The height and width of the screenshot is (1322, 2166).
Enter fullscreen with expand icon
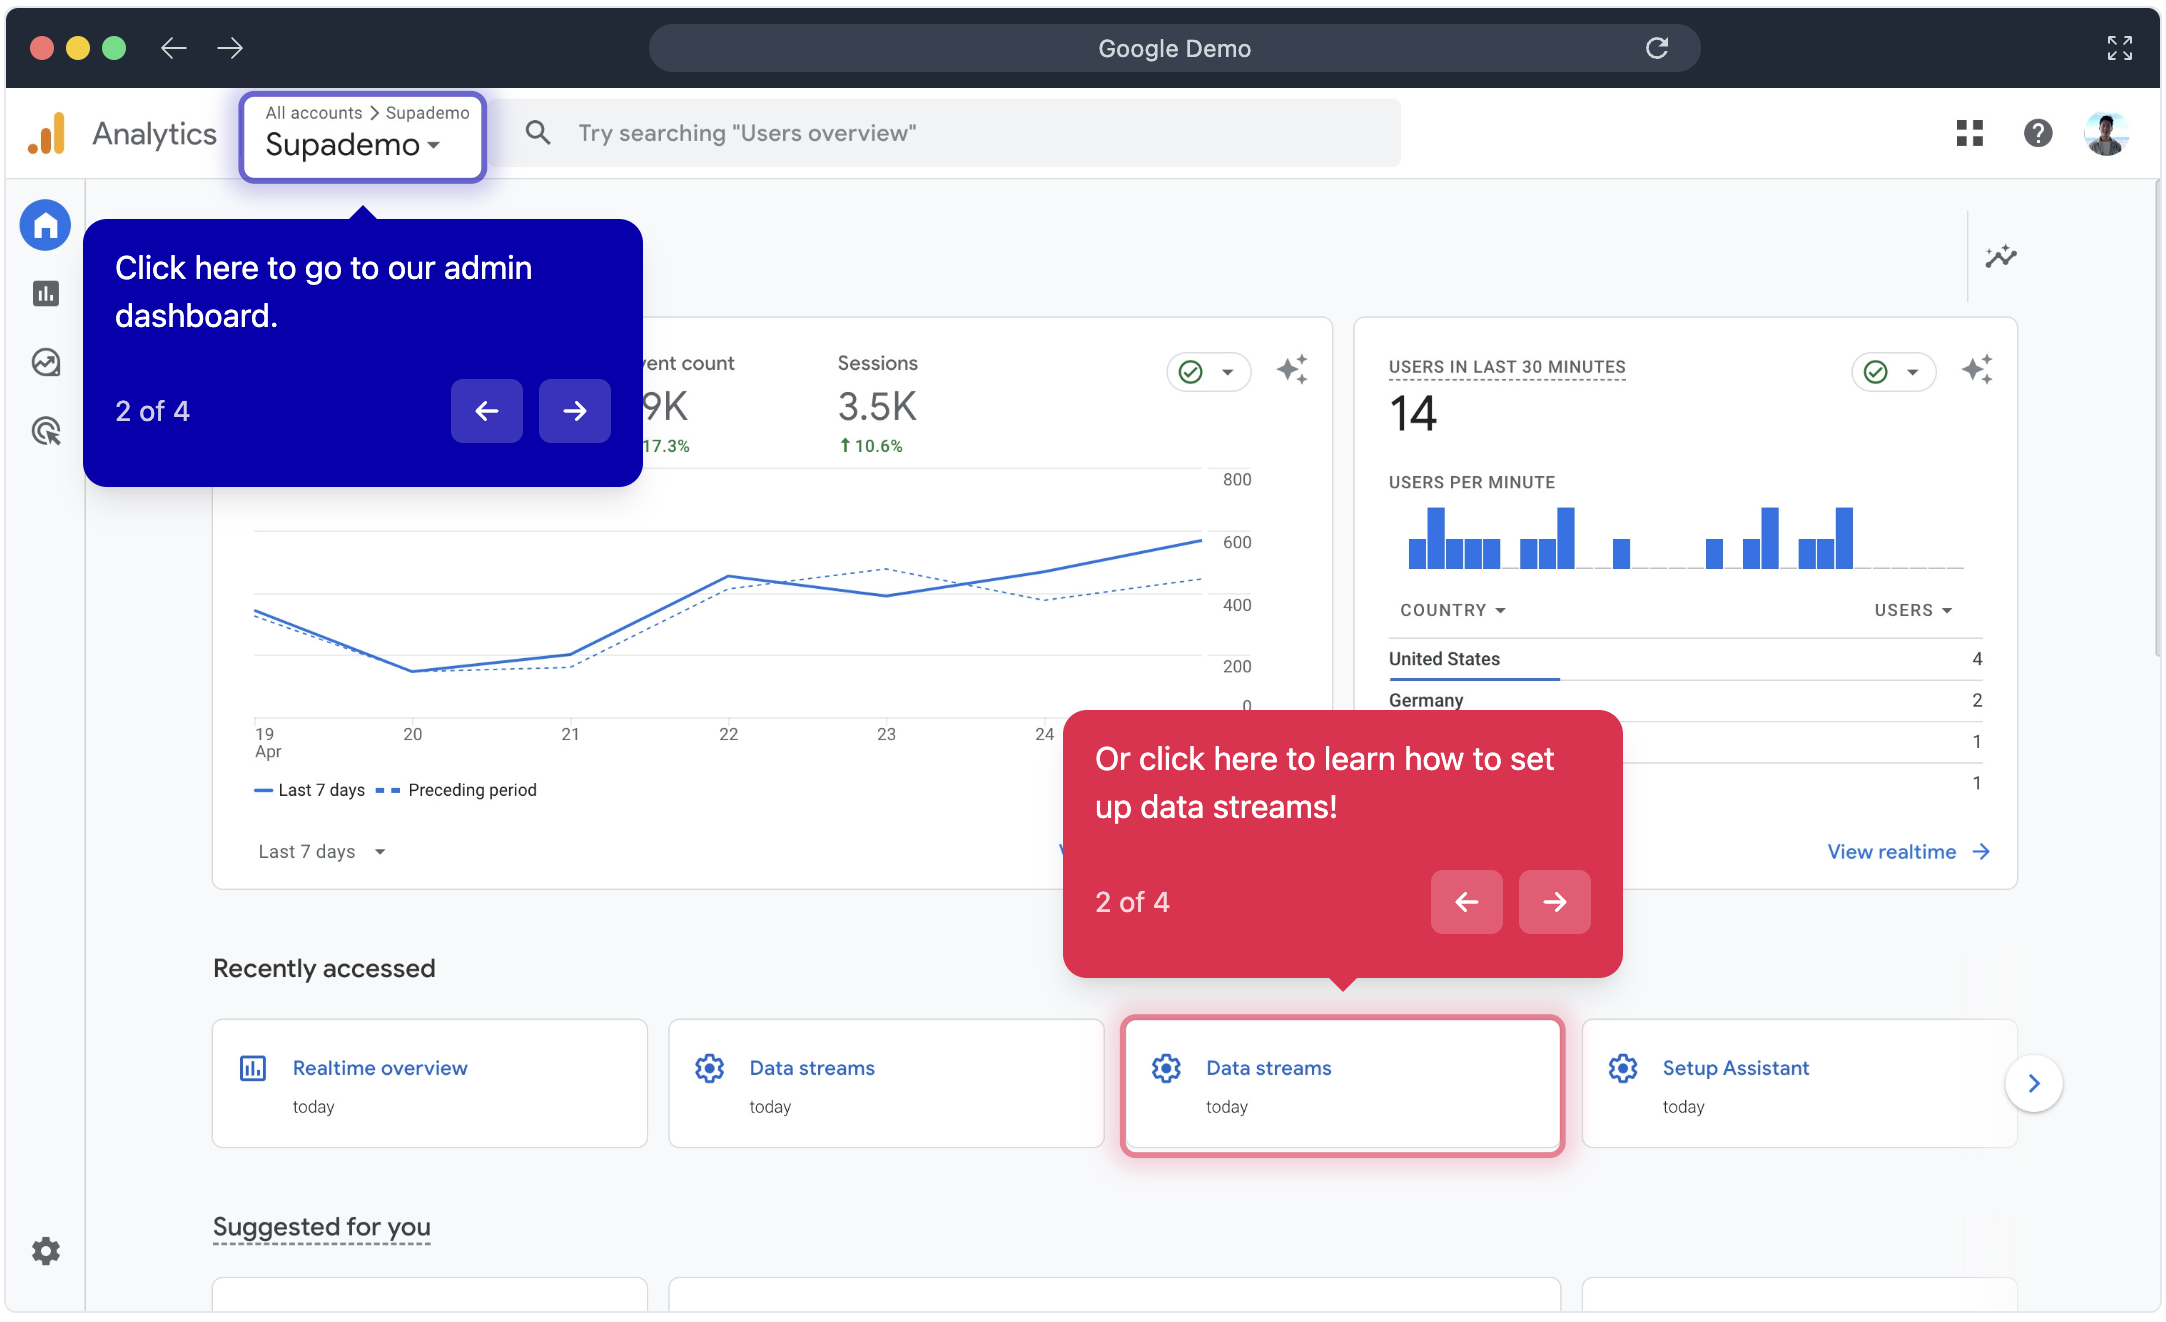coord(2119,48)
